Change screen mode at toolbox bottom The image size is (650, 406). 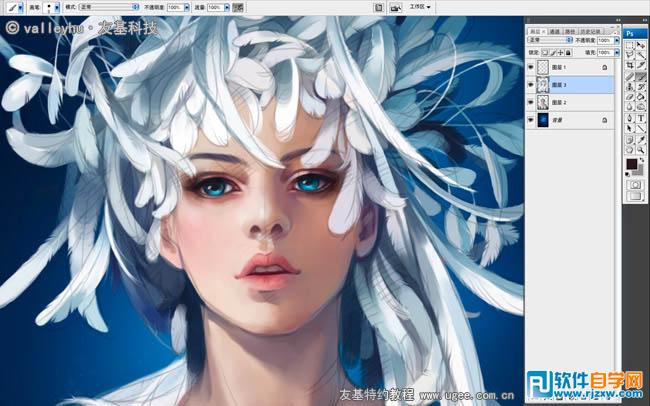(x=635, y=196)
